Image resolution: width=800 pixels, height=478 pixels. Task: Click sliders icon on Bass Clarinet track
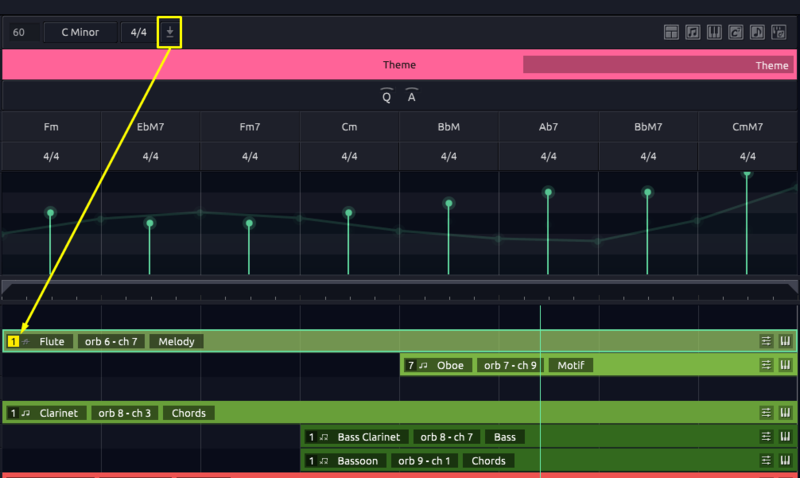point(766,437)
